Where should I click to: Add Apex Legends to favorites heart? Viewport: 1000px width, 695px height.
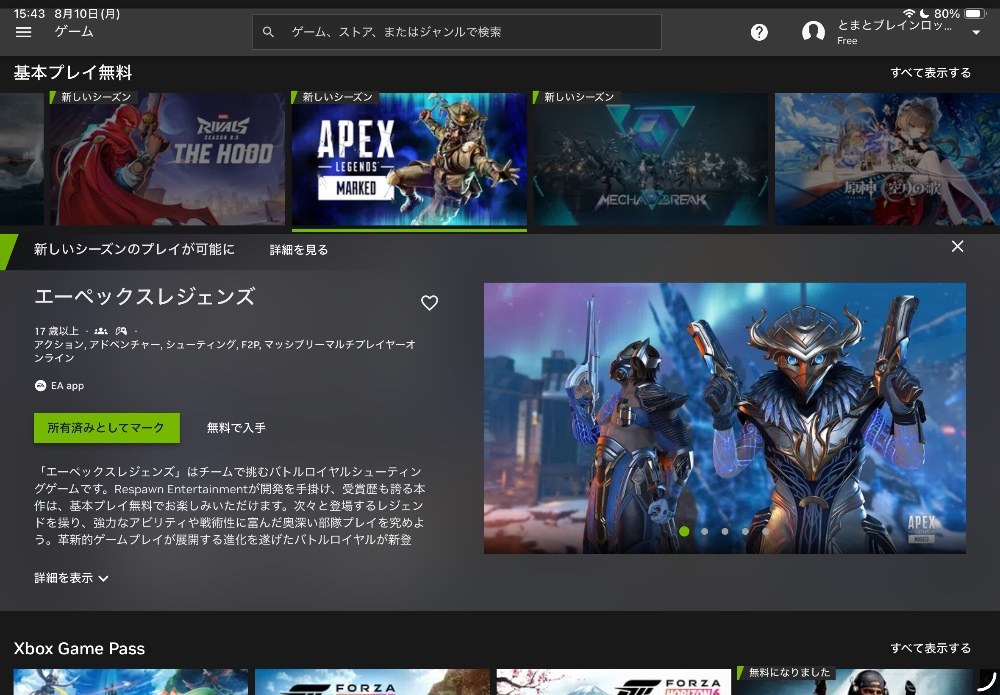429,303
